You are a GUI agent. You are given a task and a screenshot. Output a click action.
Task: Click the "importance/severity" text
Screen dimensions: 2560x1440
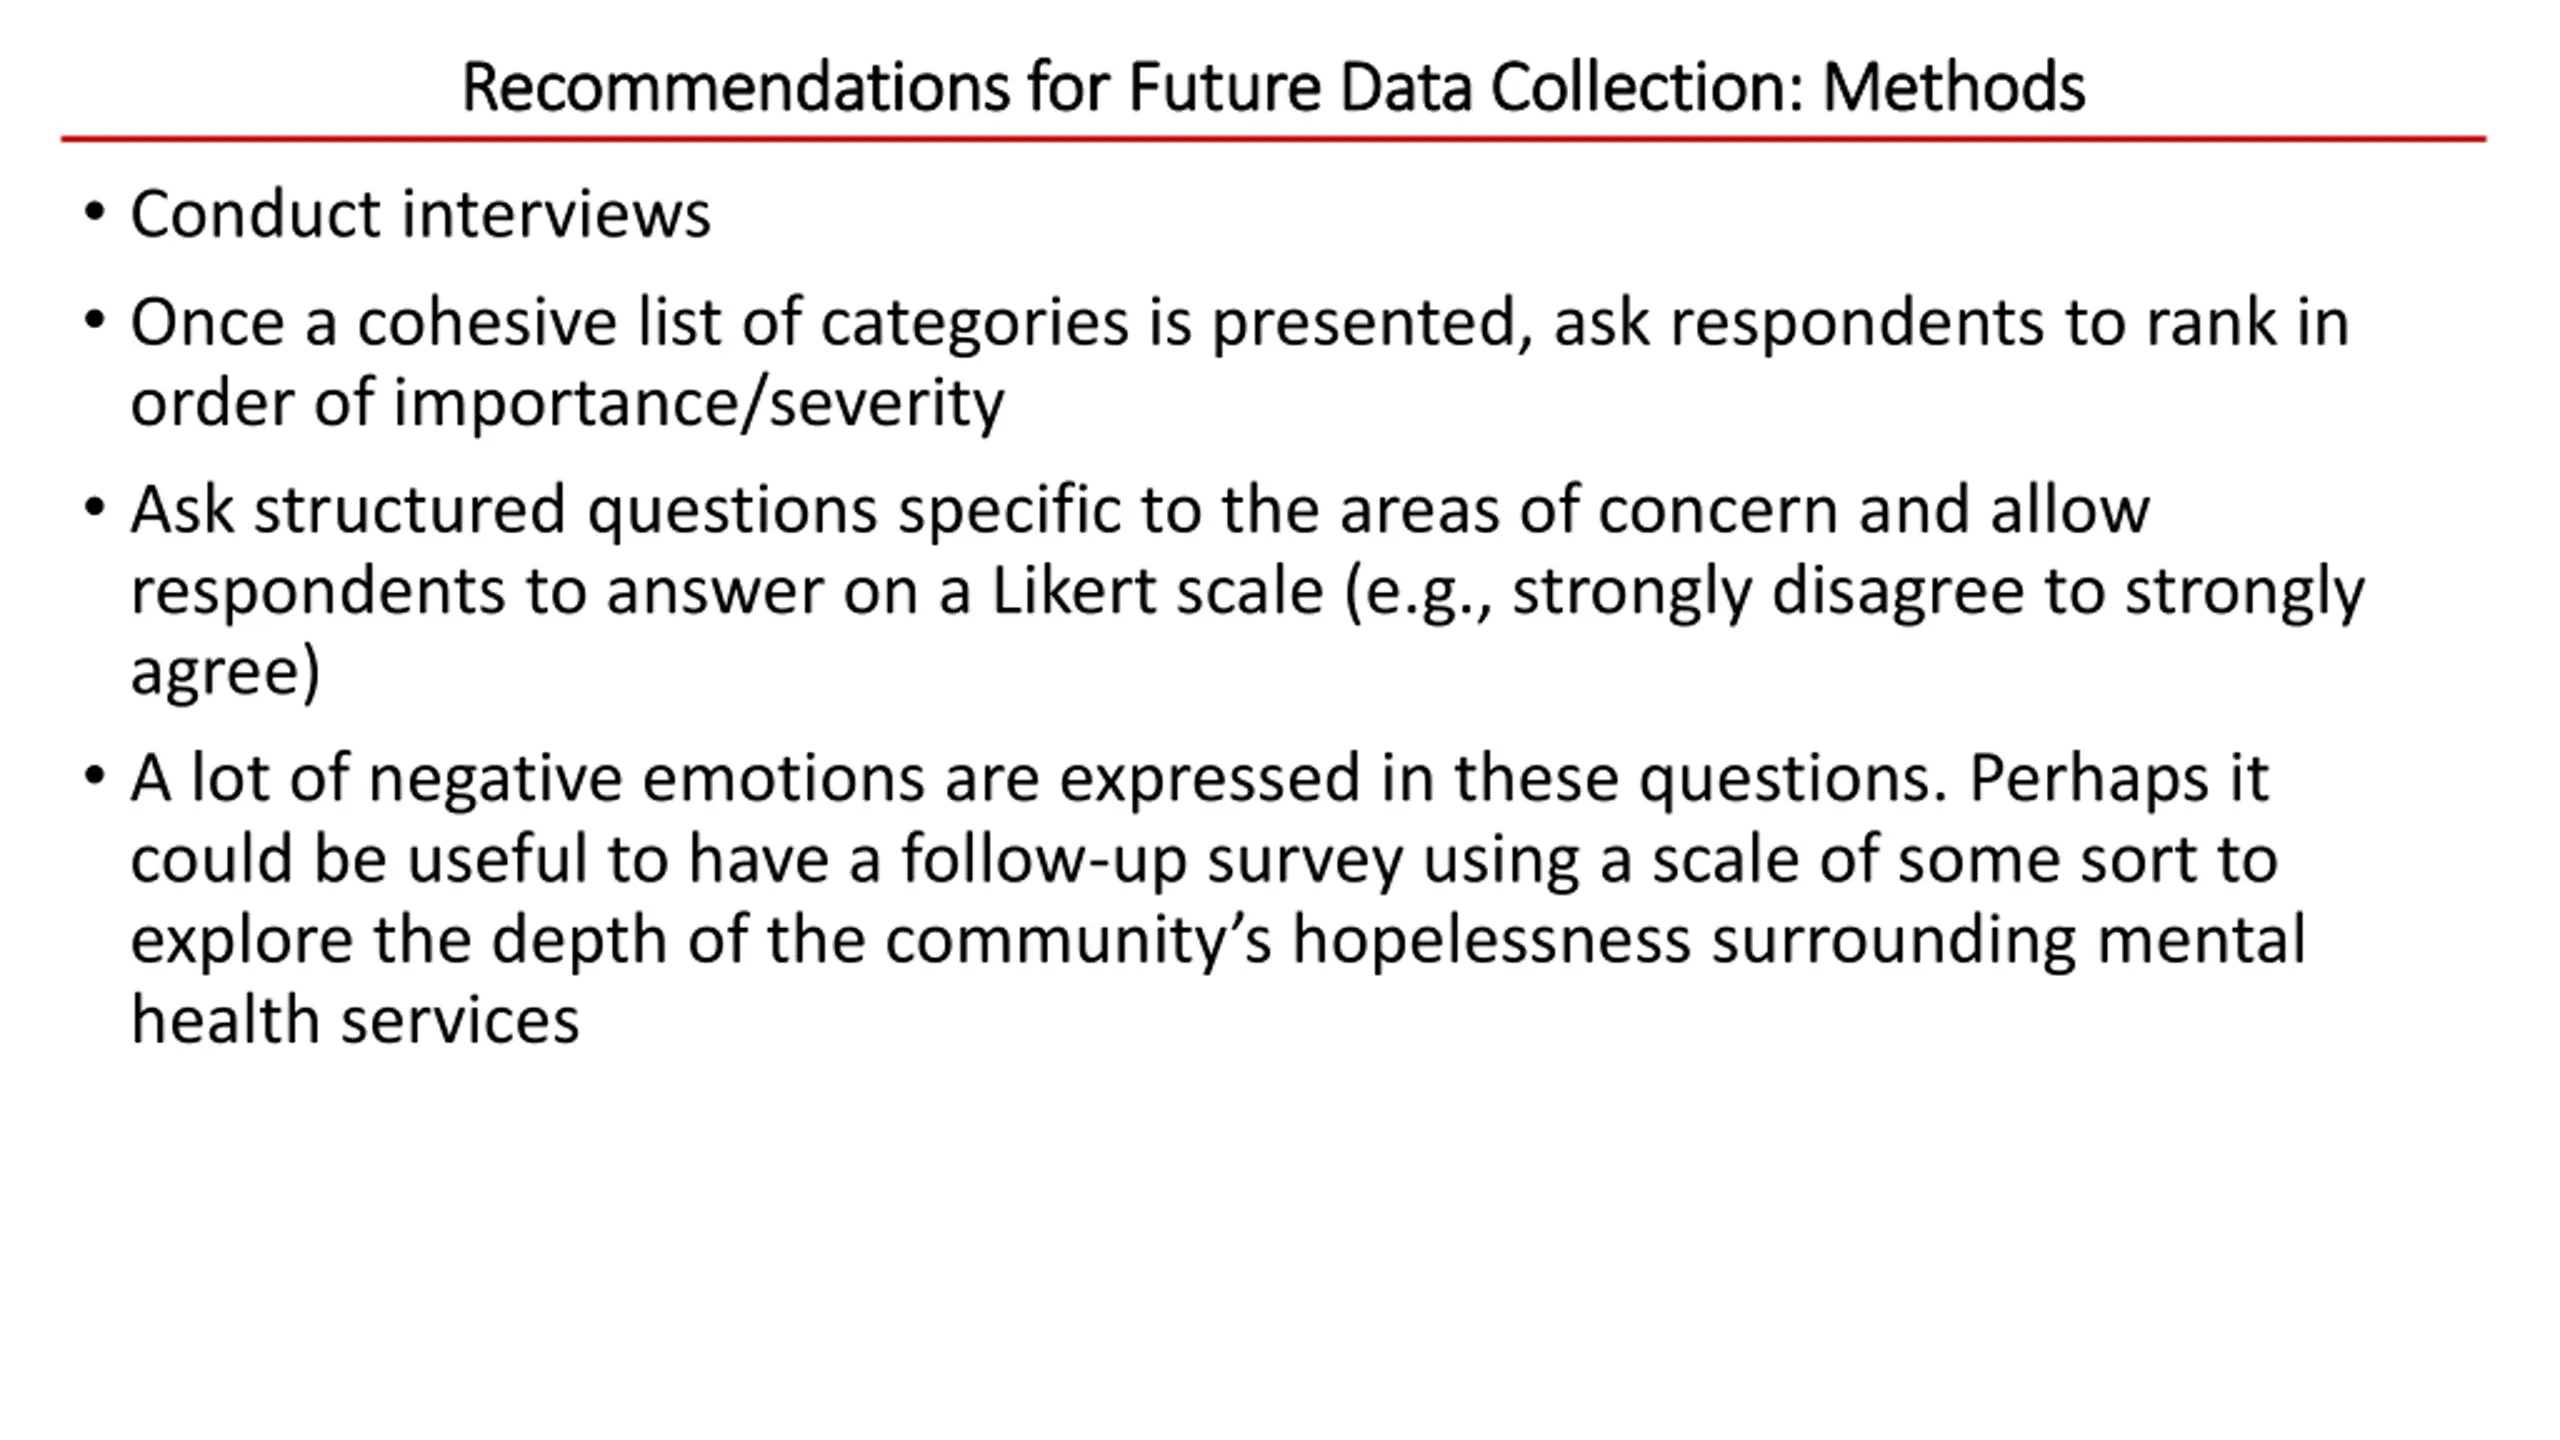pos(699,404)
